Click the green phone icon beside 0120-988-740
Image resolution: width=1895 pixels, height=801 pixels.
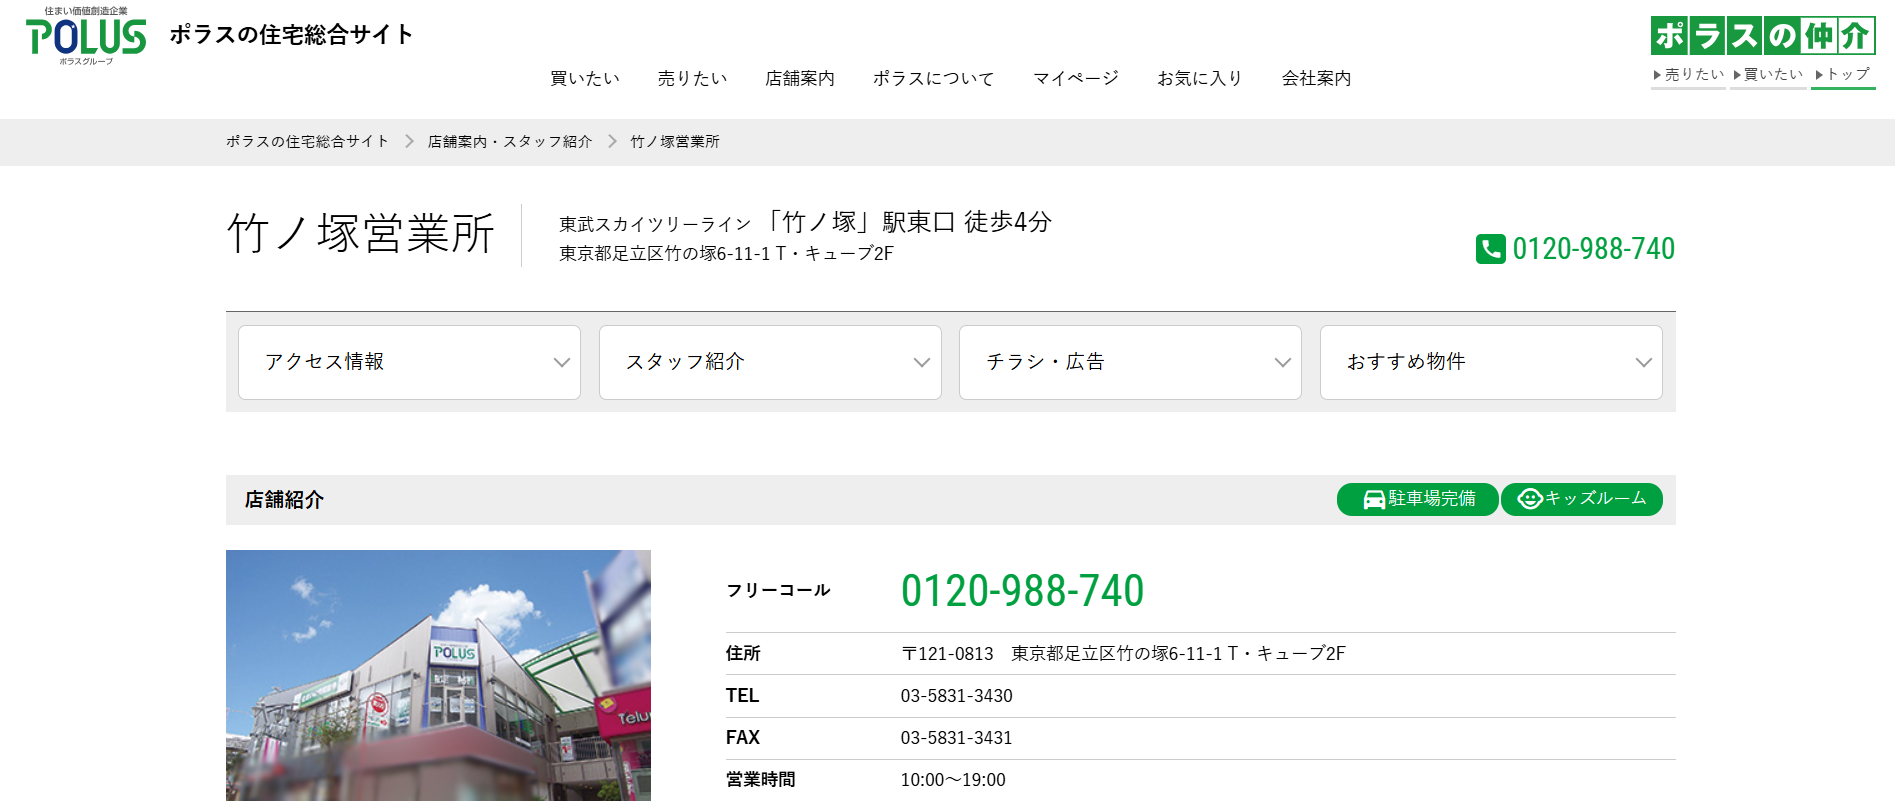coord(1490,249)
